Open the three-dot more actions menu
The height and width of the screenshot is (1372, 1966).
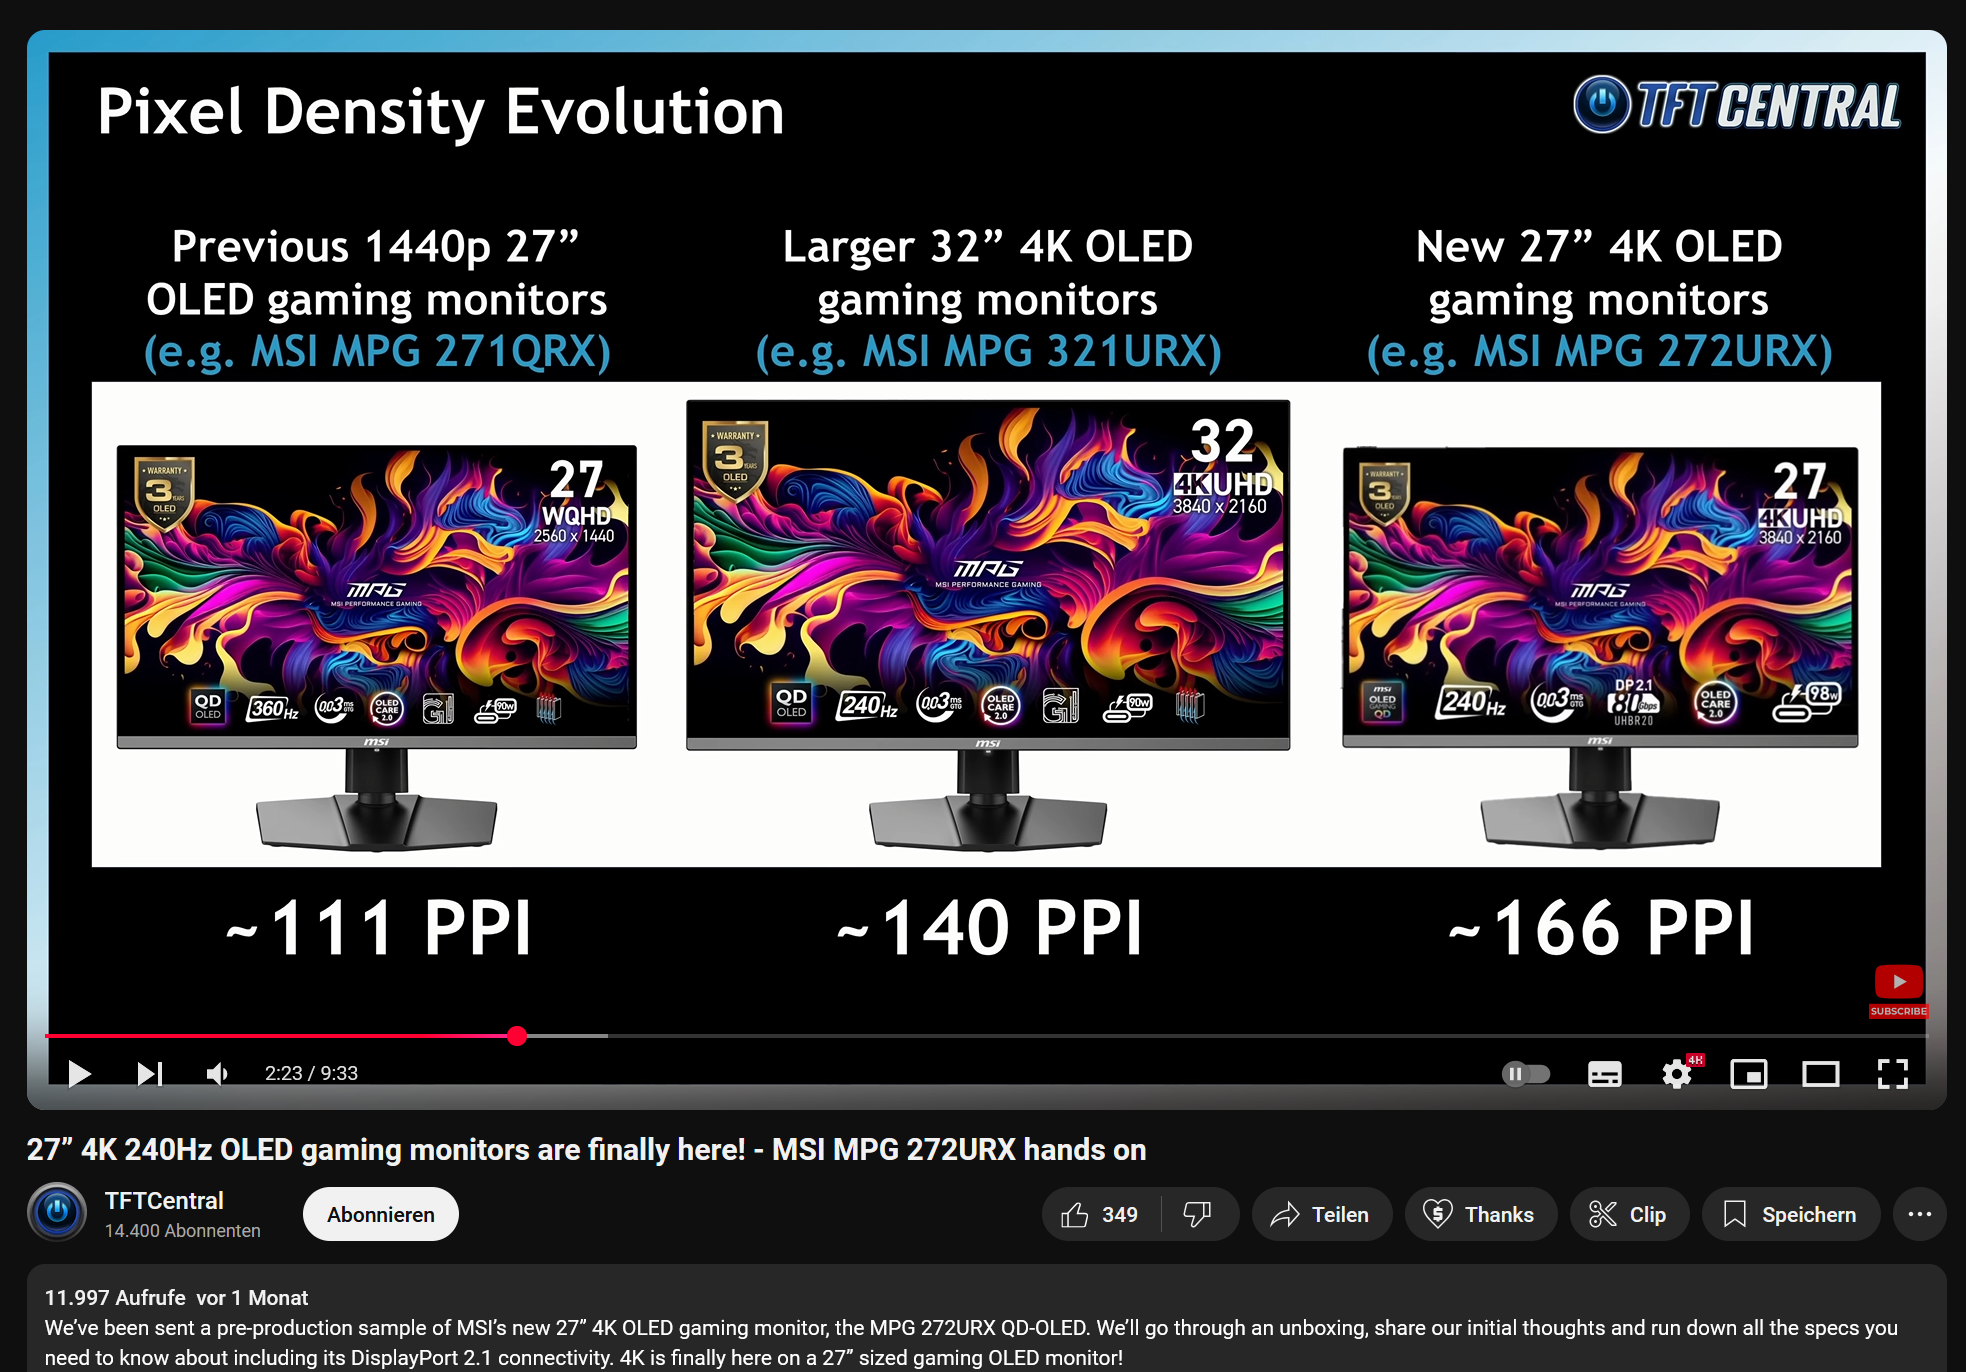click(1919, 1214)
